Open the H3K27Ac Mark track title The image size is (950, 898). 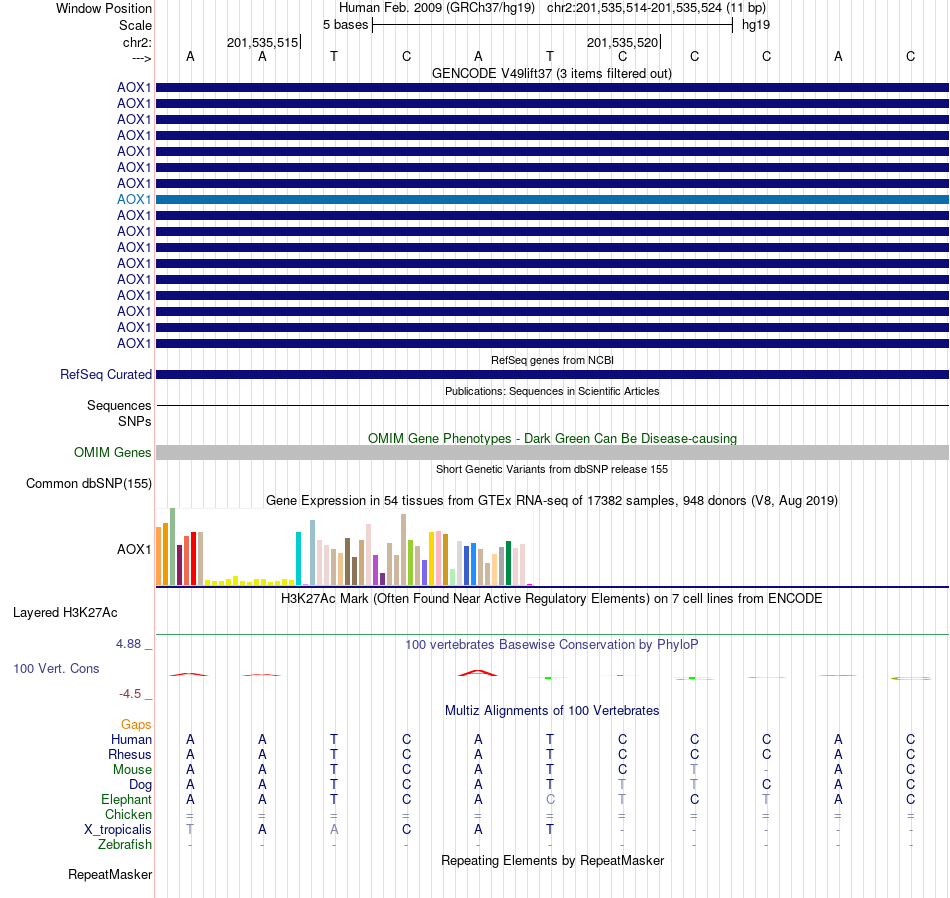(551, 599)
